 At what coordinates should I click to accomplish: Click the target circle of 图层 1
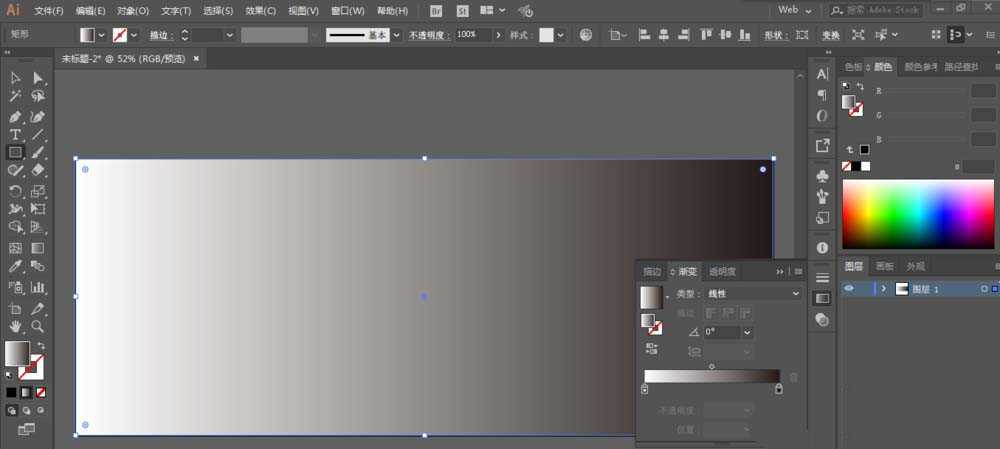pos(984,289)
